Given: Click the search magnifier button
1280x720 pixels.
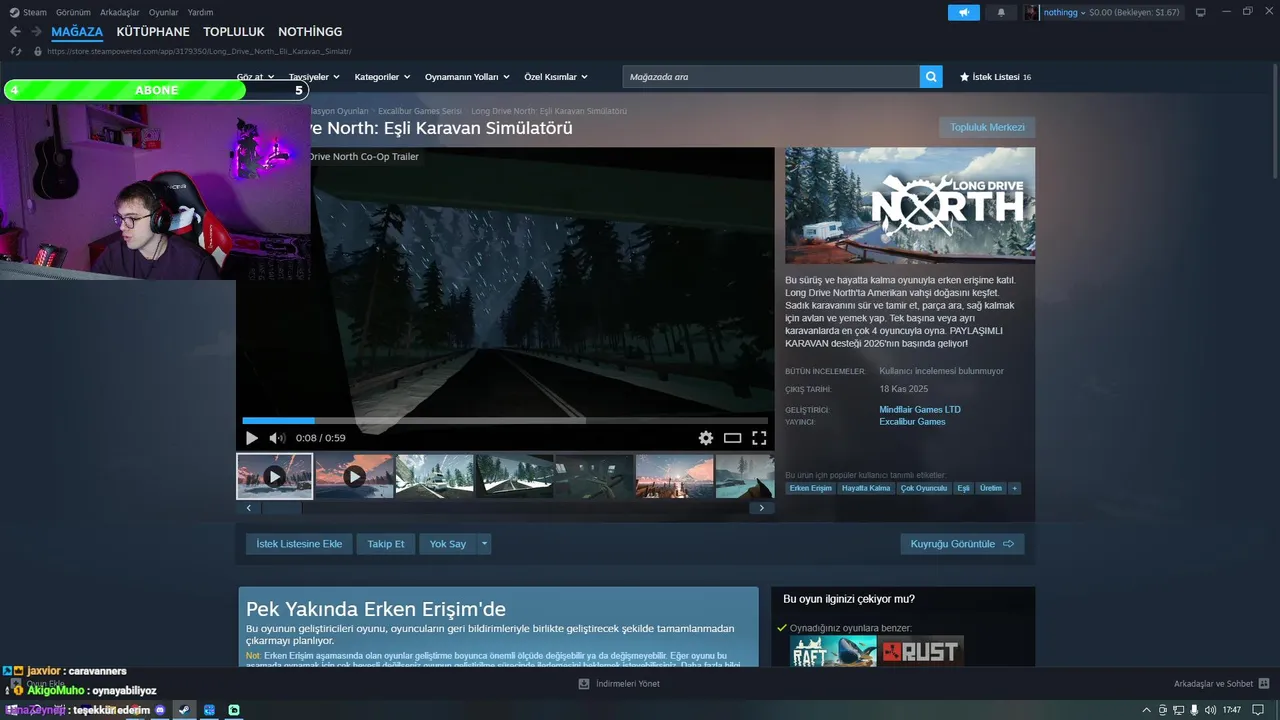Looking at the screenshot, I should pos(931,77).
